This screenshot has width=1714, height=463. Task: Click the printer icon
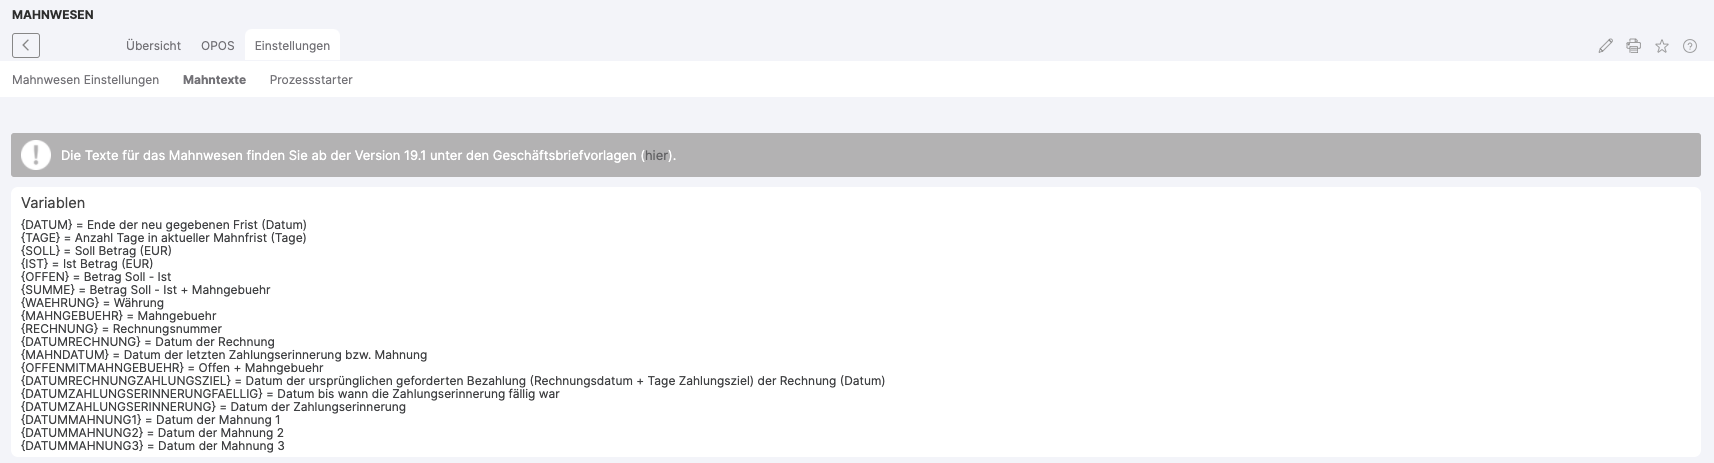point(1633,46)
